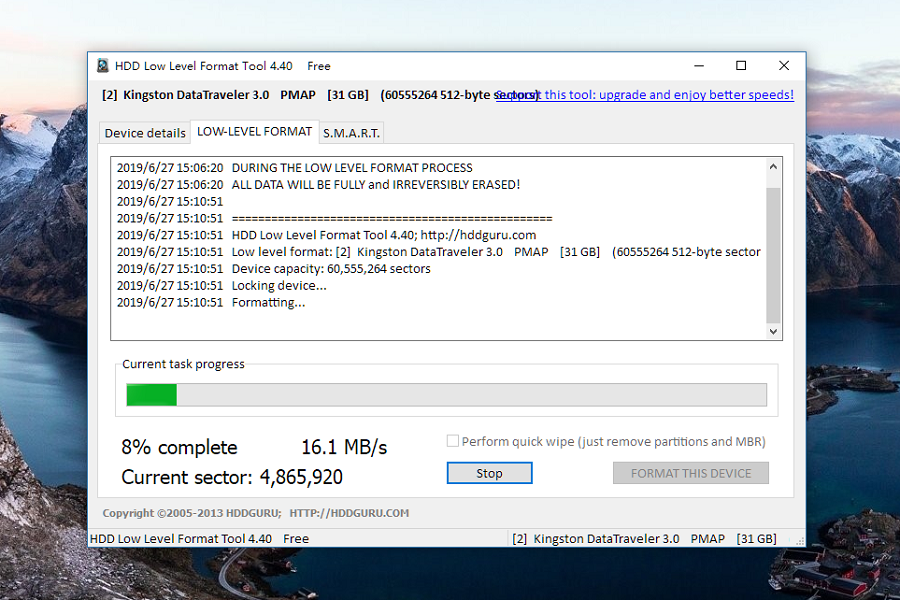Stop the formatting process
Image resolution: width=900 pixels, height=600 pixels.
(490, 473)
